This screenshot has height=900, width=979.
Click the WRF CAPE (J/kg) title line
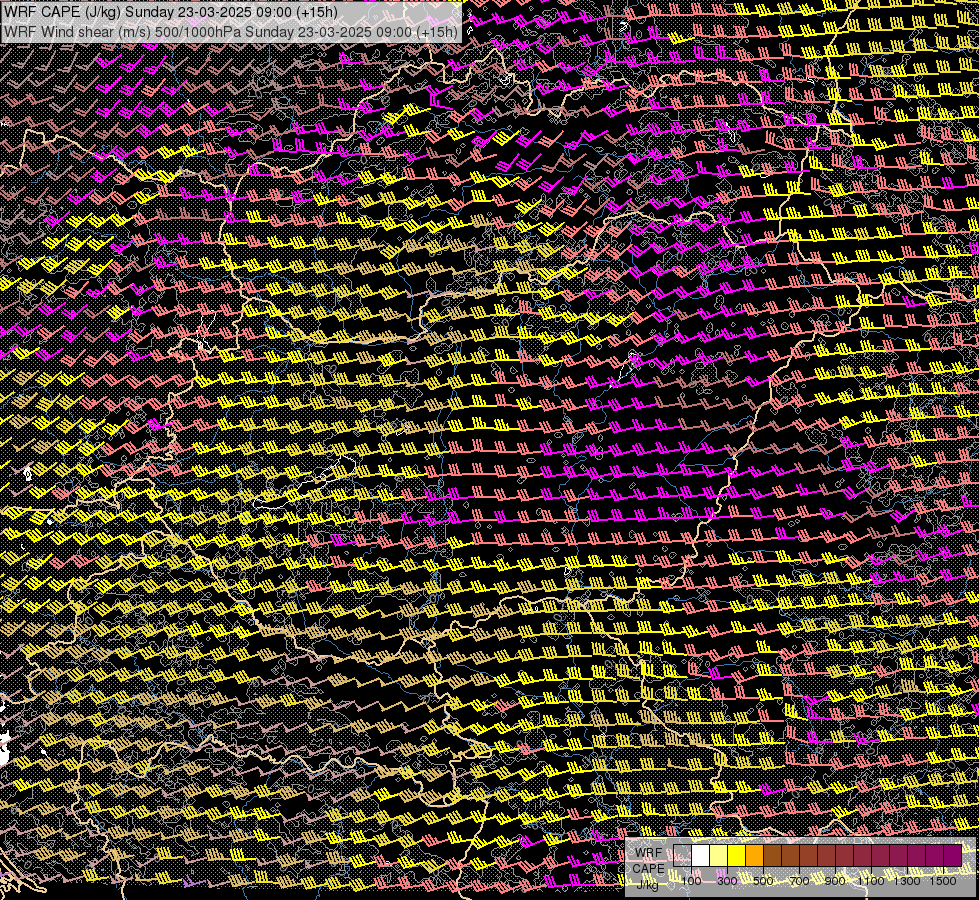pos(170,12)
